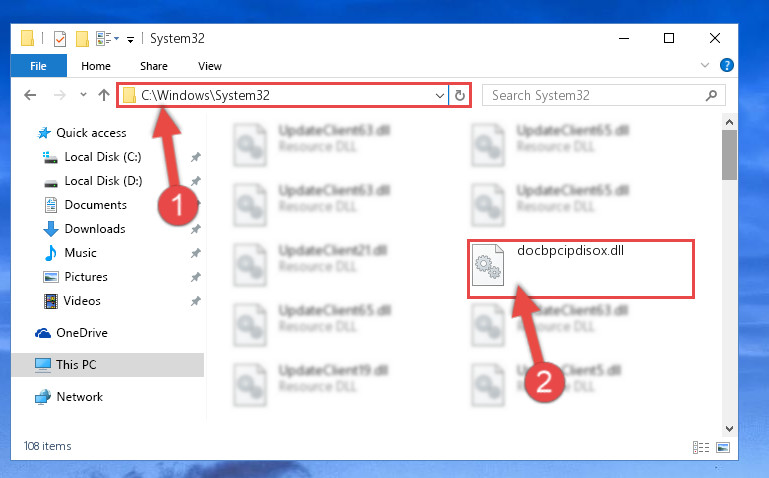Open the Help question mark icon
The image size is (769, 478).
click(726, 65)
